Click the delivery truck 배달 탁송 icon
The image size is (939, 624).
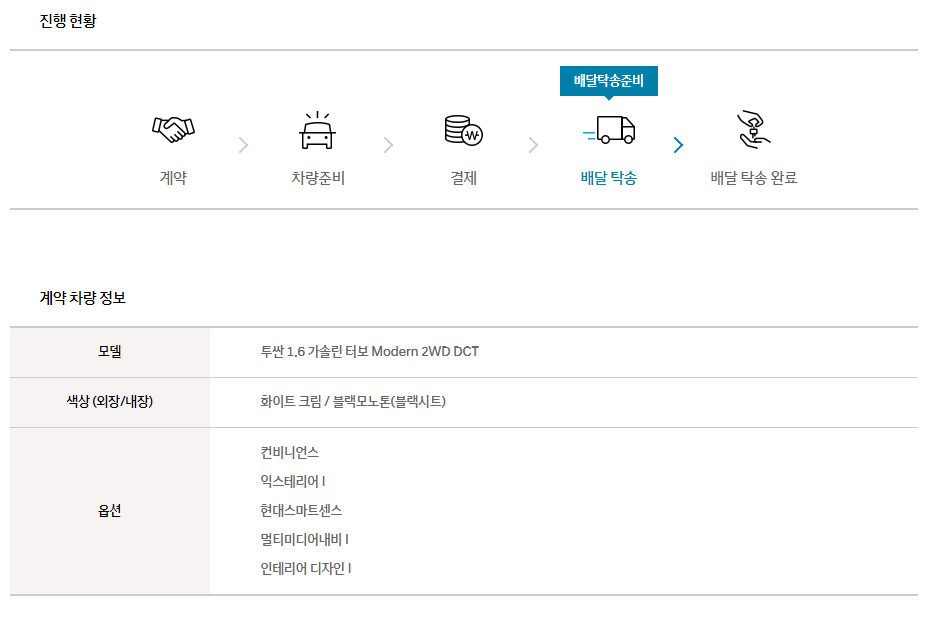[x=608, y=130]
